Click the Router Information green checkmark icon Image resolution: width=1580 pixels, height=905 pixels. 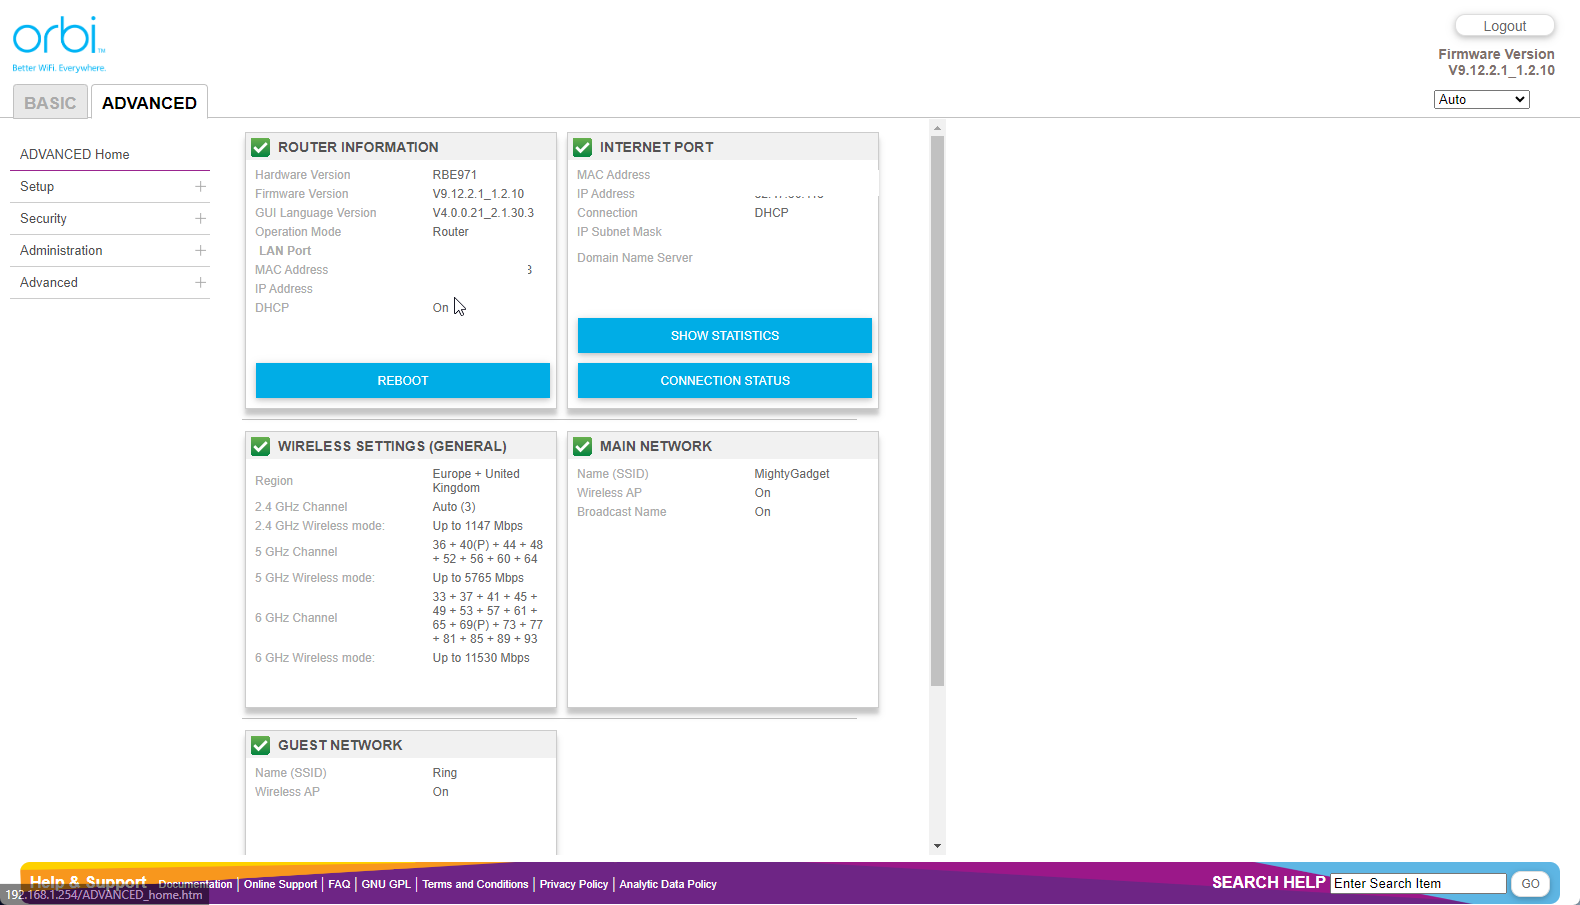[261, 147]
